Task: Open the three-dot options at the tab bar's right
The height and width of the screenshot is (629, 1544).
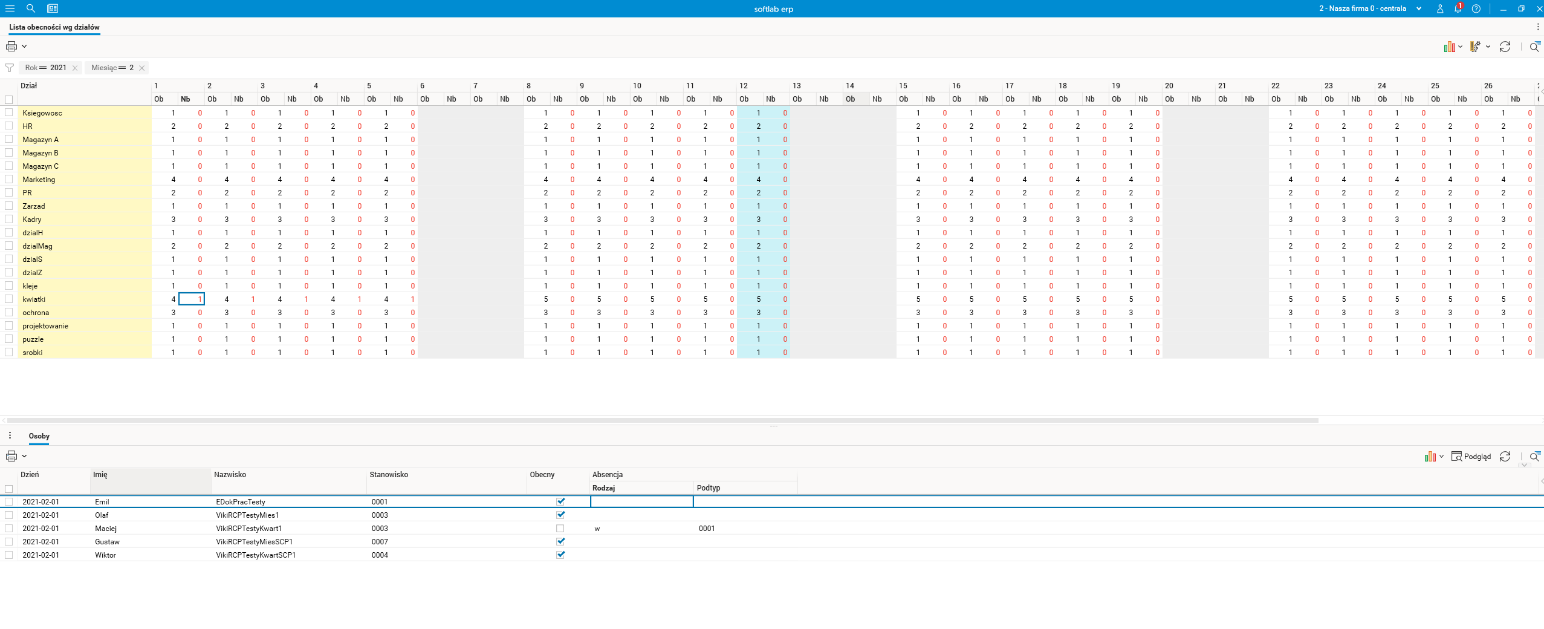Action: coord(1538,27)
